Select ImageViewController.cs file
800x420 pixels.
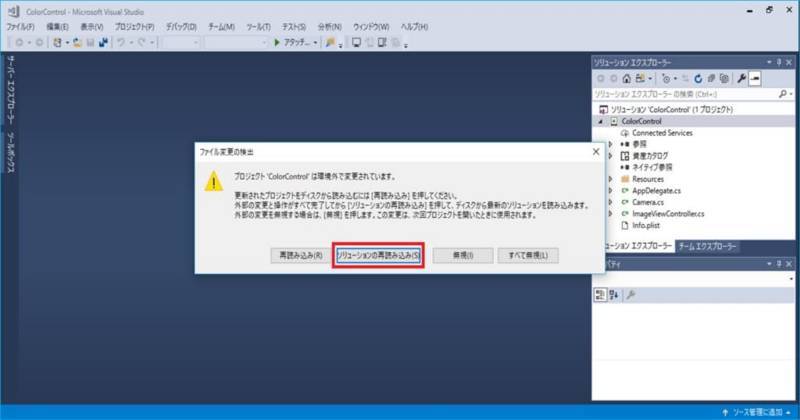click(x=668, y=214)
